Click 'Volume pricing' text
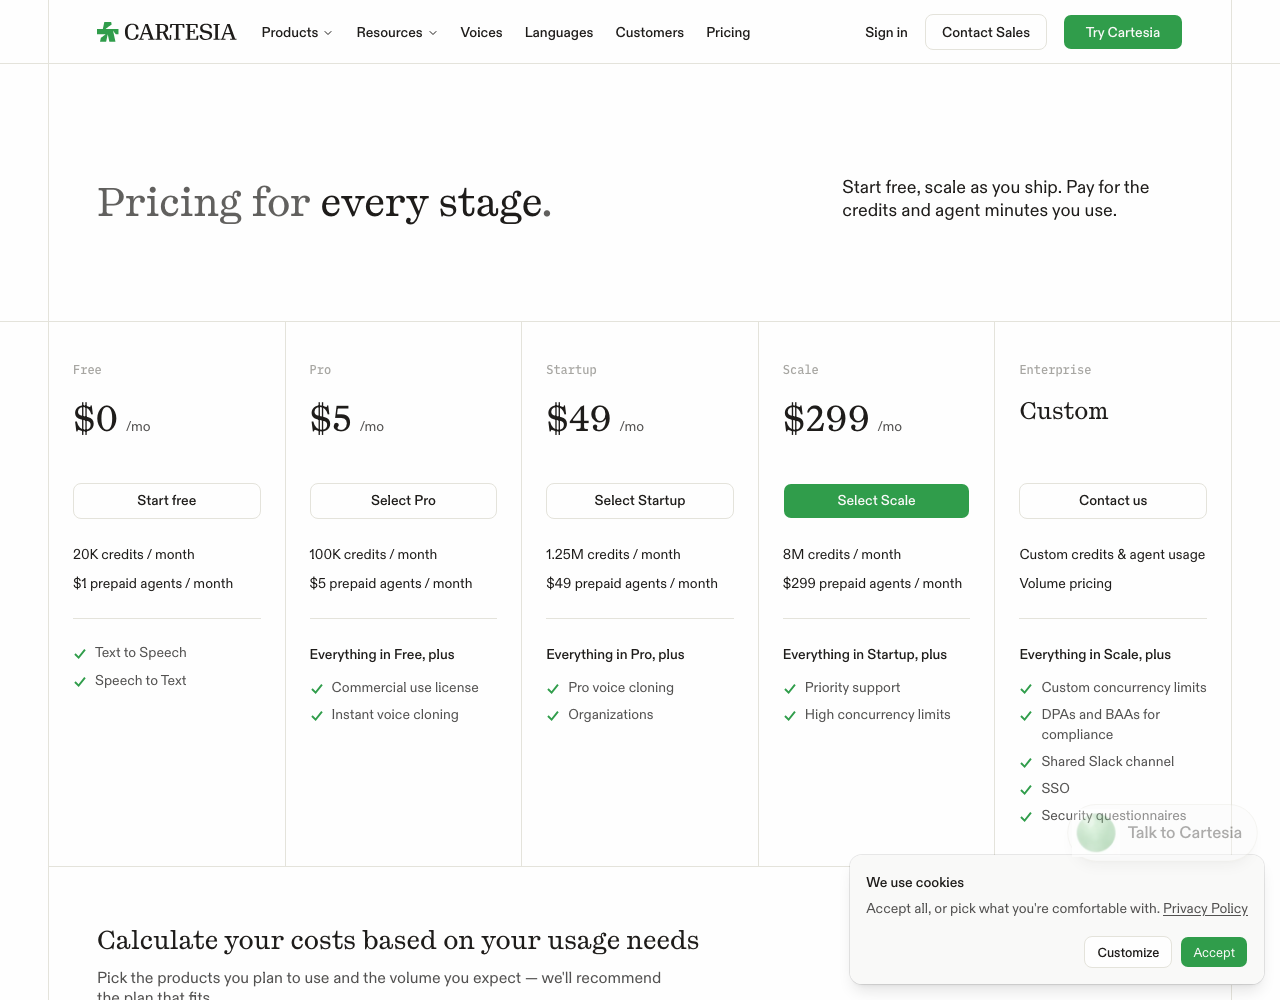 [x=1065, y=583]
